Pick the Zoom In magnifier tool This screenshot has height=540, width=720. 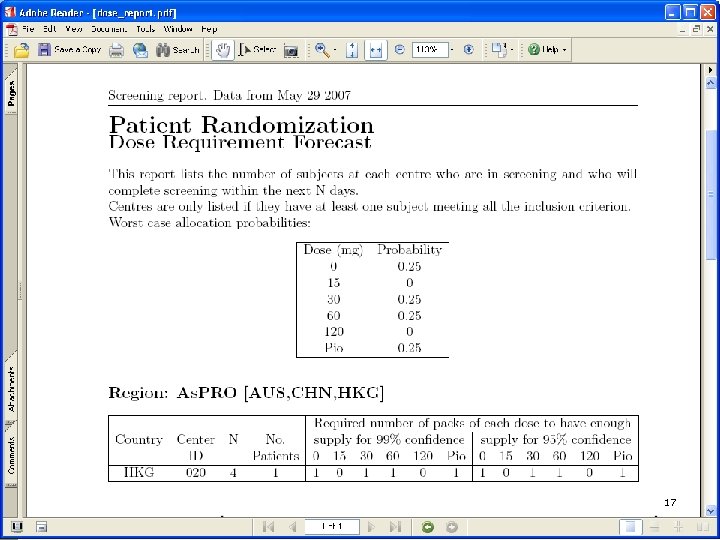322,50
